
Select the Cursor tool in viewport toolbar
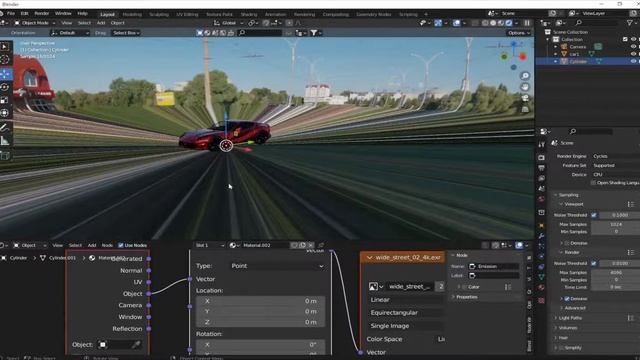pyautogui.click(x=5, y=60)
